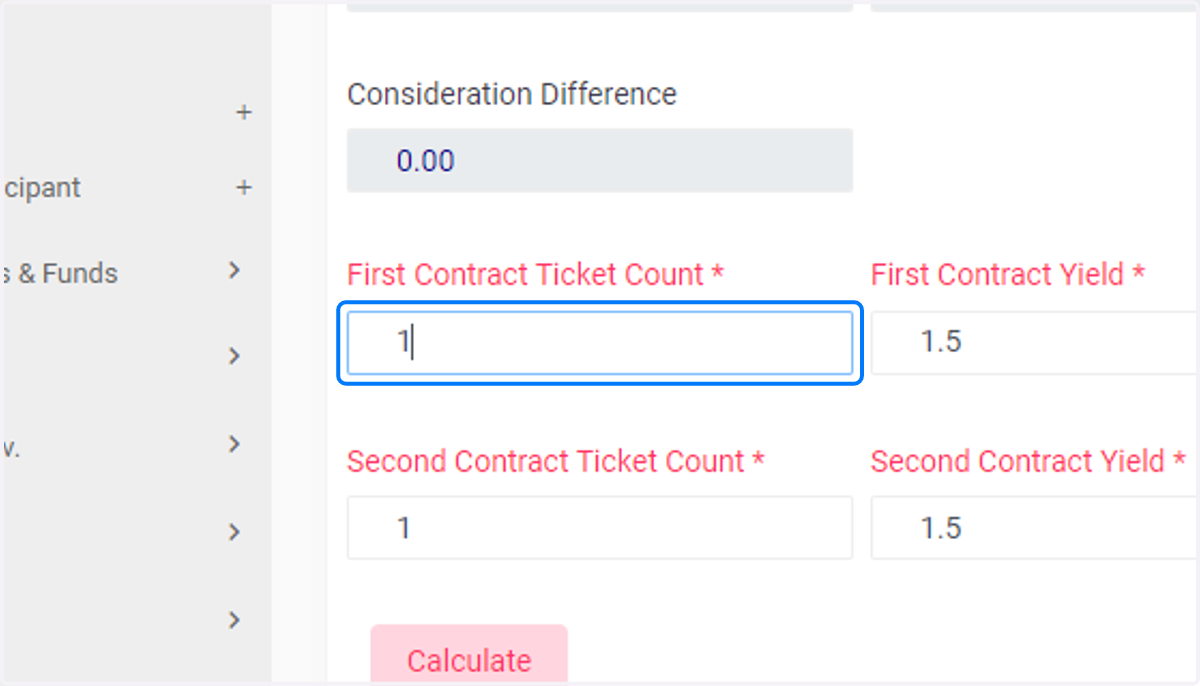
Task: Open the bottom-most sidebar chevron
Action: click(x=235, y=620)
